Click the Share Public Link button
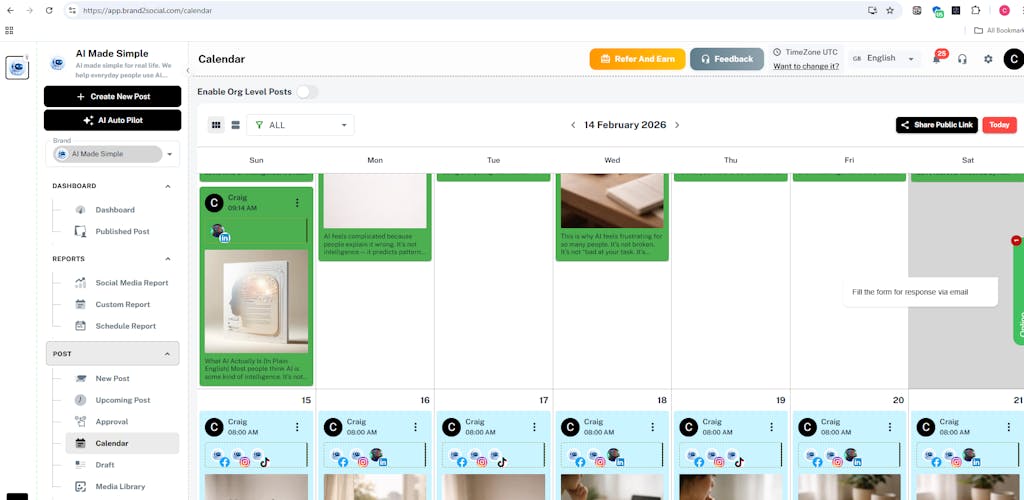 click(936, 125)
